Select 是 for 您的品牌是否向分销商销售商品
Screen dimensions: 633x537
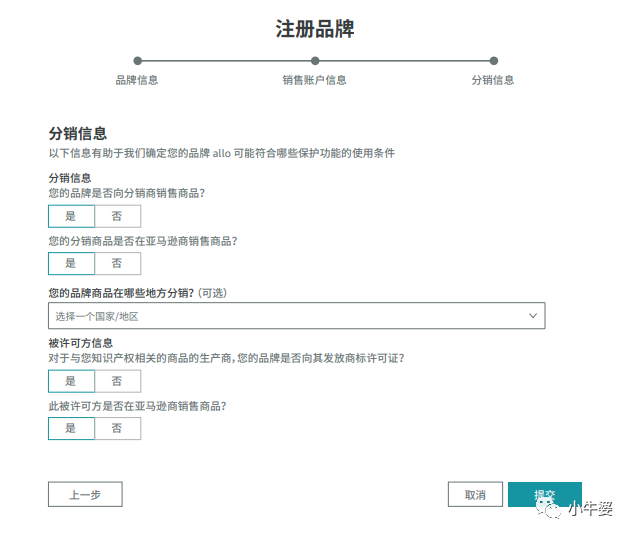tap(71, 216)
